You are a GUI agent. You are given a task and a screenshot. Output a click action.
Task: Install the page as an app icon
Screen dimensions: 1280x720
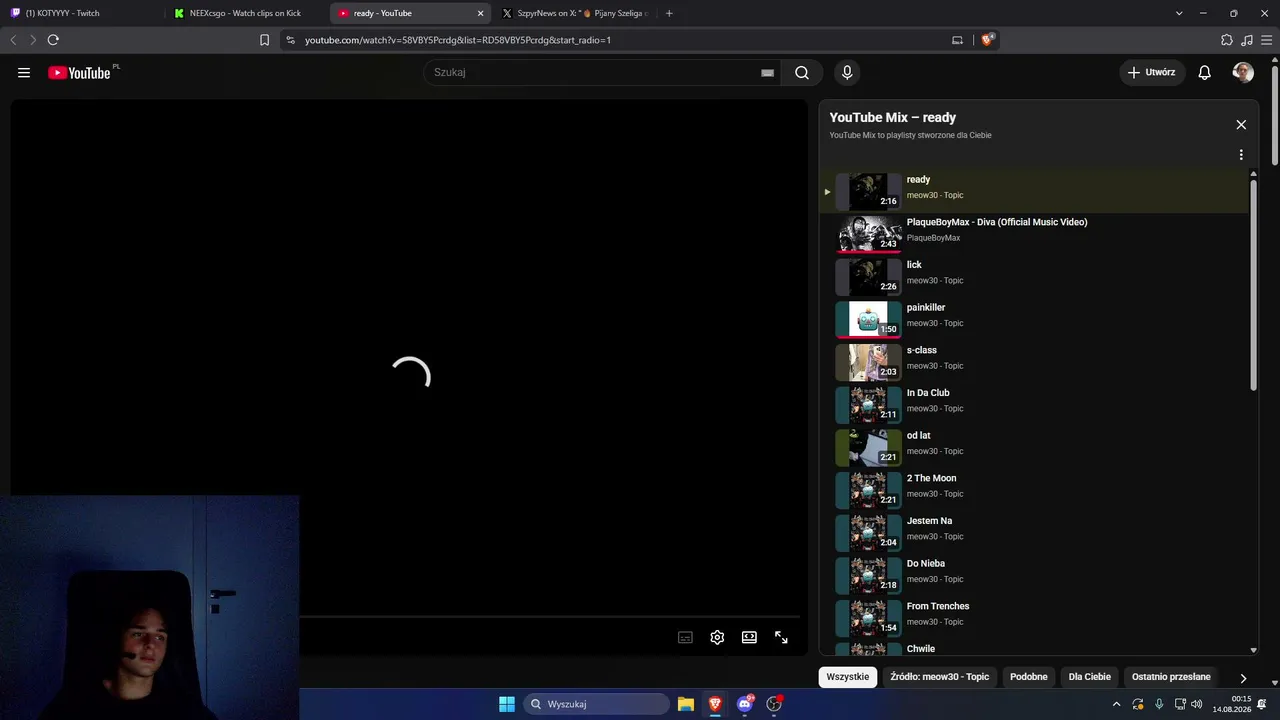pos(957,40)
